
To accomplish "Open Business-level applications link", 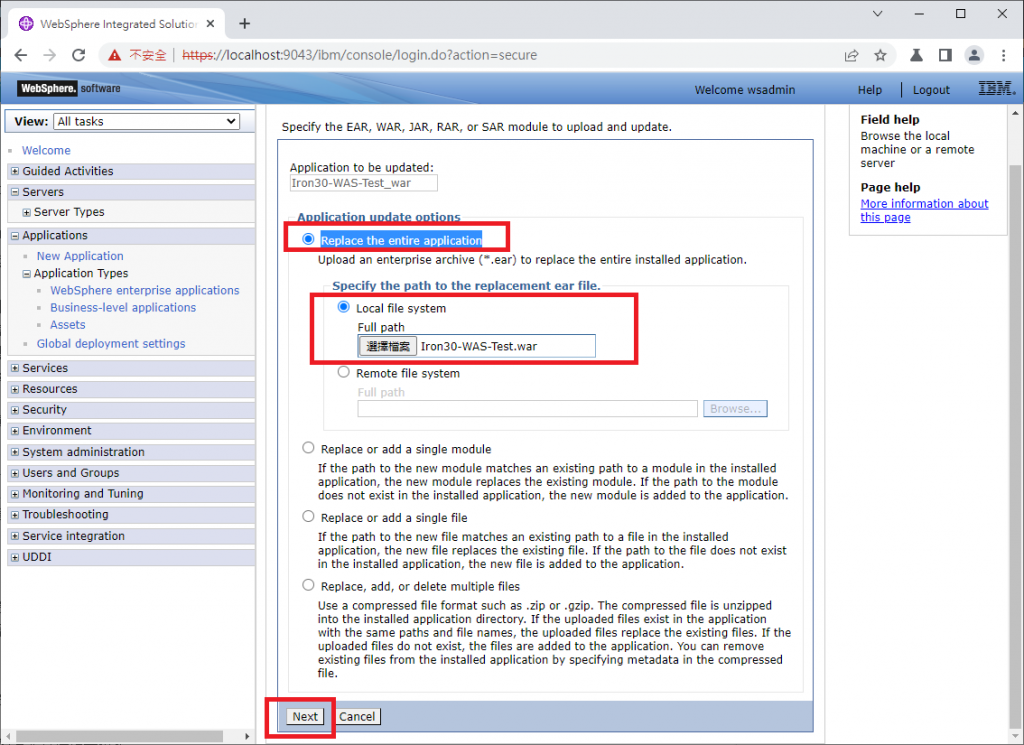I will pyautogui.click(x=123, y=307).
